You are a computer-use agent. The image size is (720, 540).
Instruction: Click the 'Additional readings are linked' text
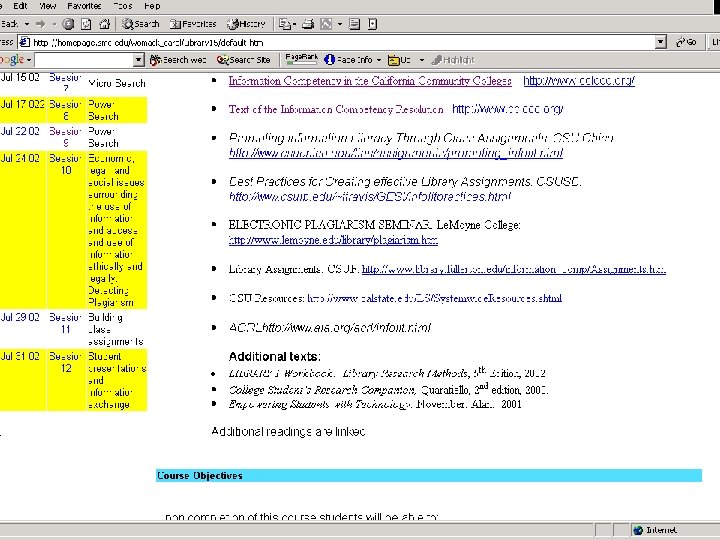[288, 432]
